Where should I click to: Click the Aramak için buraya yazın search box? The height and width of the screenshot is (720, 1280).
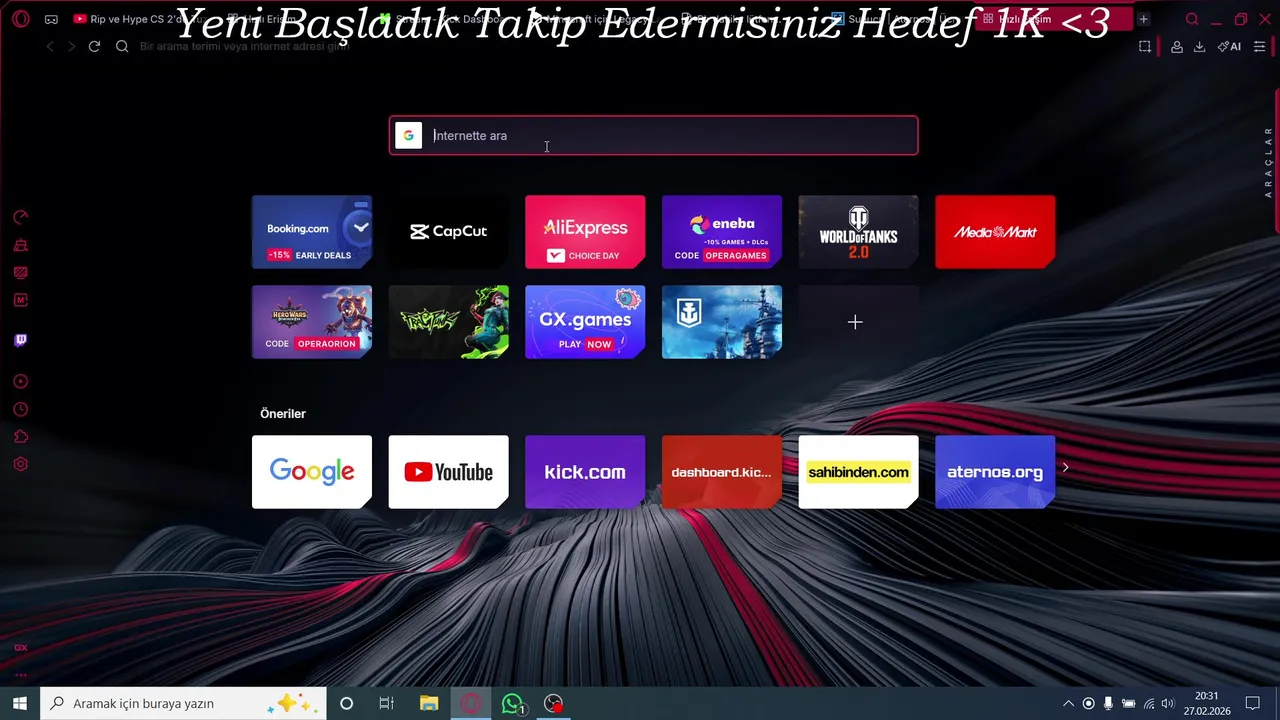(183, 703)
